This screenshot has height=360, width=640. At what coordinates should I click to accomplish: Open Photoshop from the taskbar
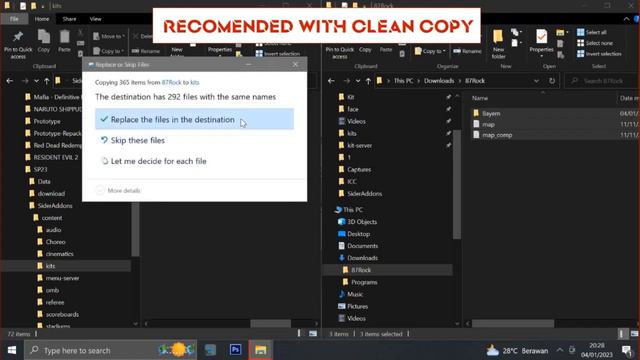[236, 350]
